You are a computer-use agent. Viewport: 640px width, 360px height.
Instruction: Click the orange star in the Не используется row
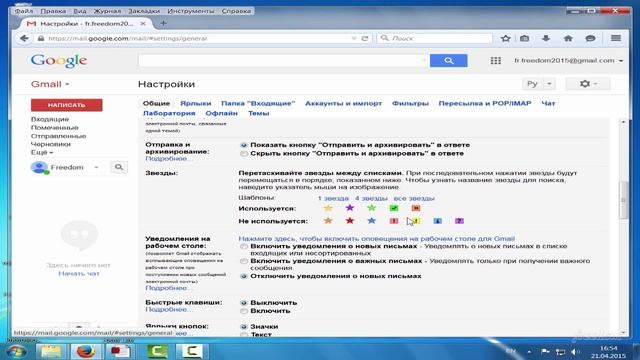tap(328, 221)
